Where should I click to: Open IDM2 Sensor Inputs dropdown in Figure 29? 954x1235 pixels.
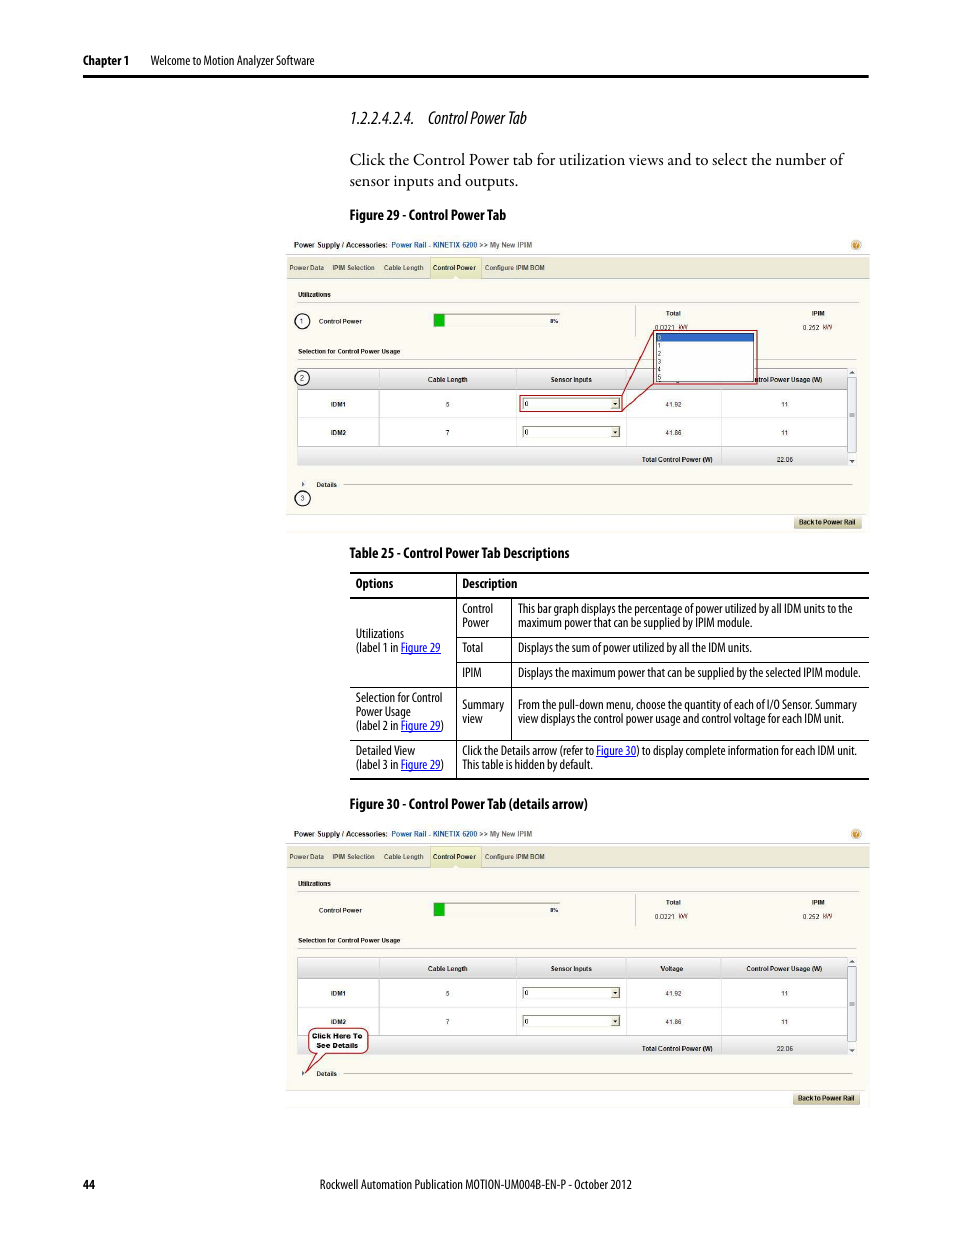pos(571,432)
